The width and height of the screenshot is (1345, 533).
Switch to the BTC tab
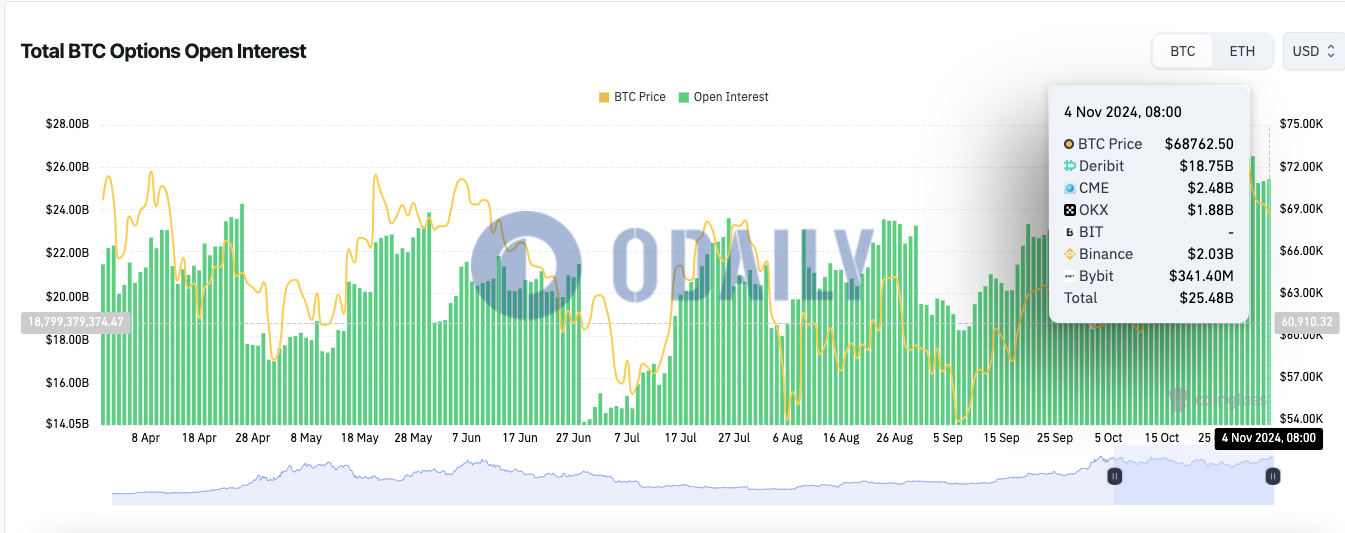coord(1183,51)
